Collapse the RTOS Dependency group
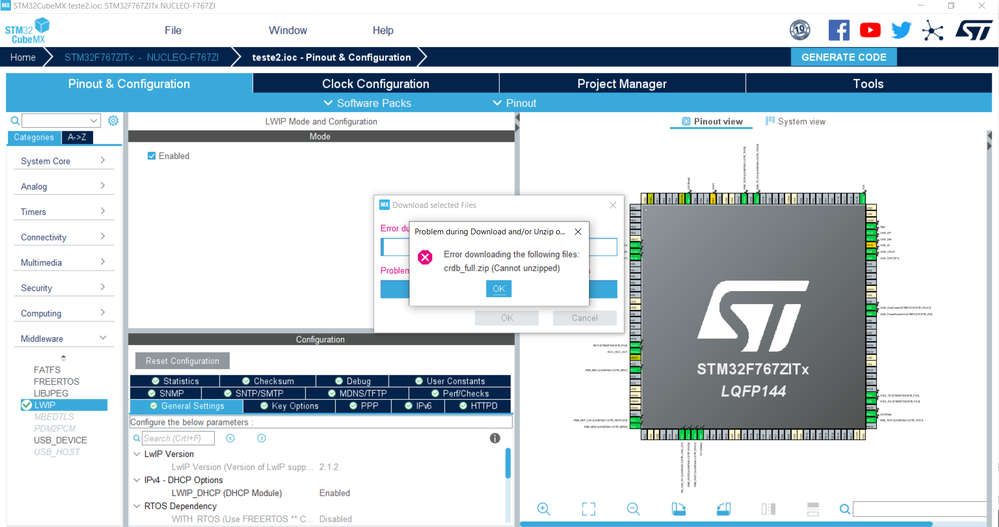The height and width of the screenshot is (527, 999). click(136, 506)
